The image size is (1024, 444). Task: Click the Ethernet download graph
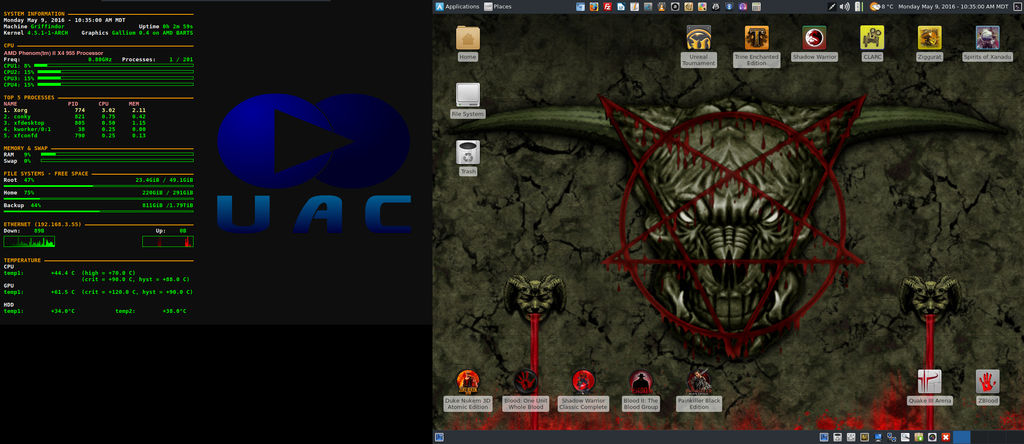[x=29, y=242]
